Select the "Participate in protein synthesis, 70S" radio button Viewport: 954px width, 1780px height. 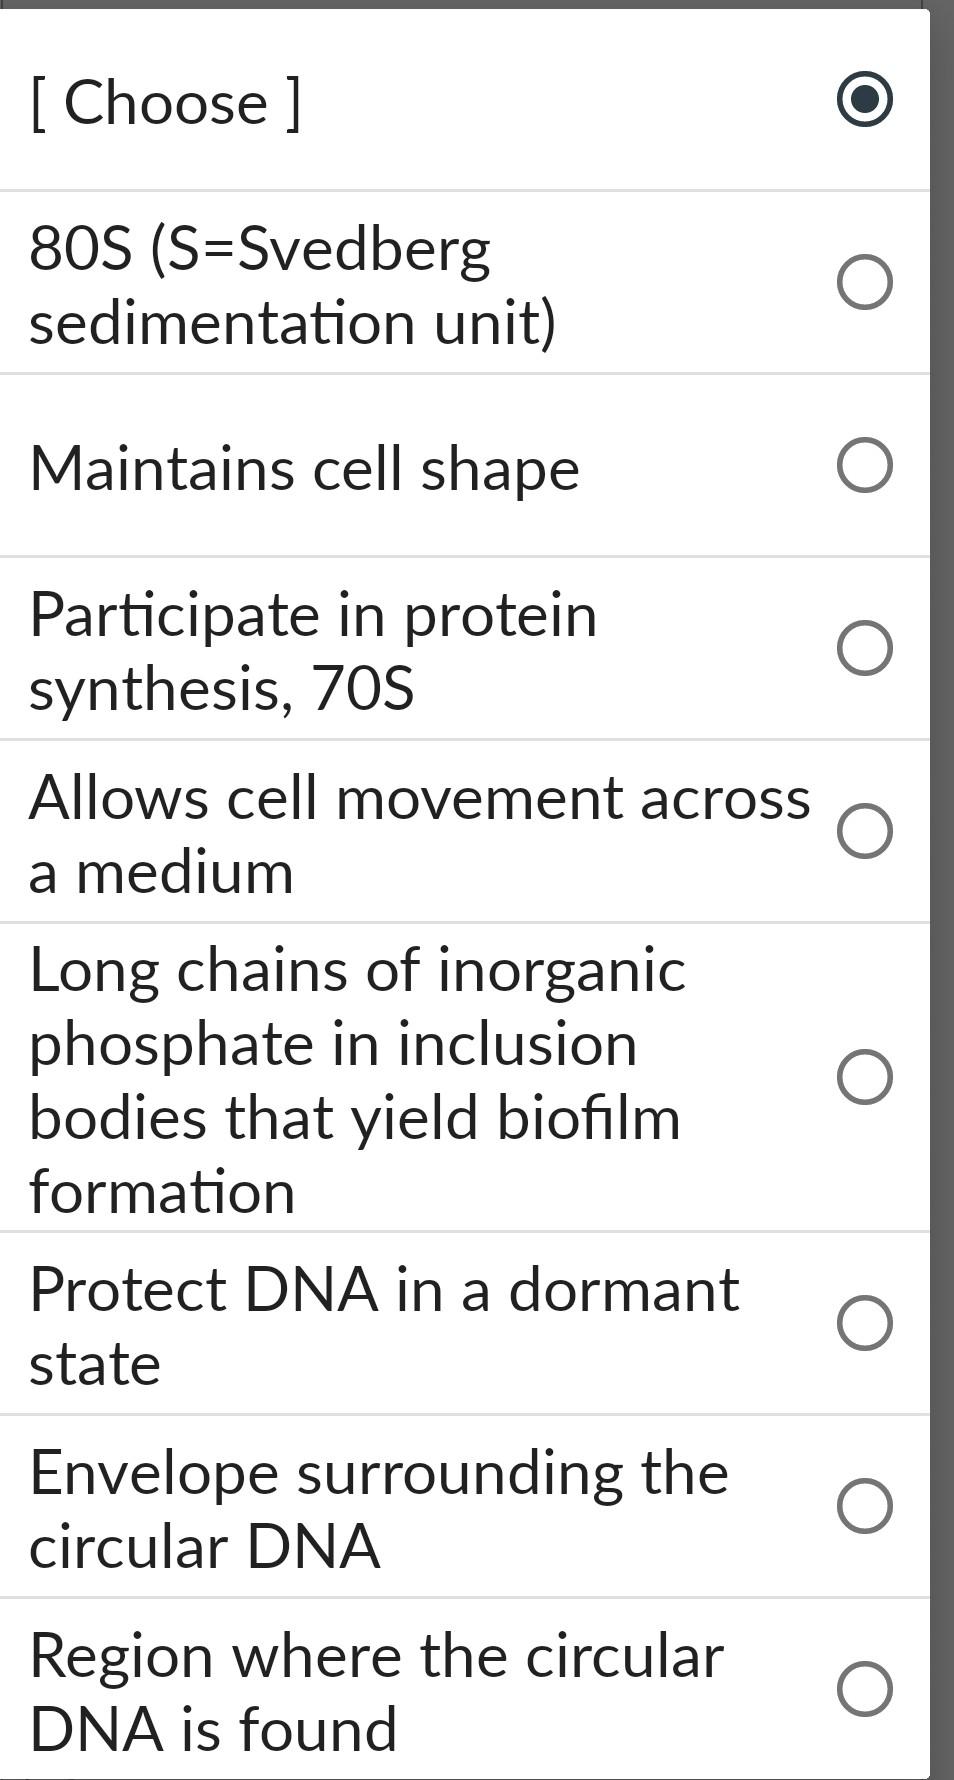click(x=864, y=648)
